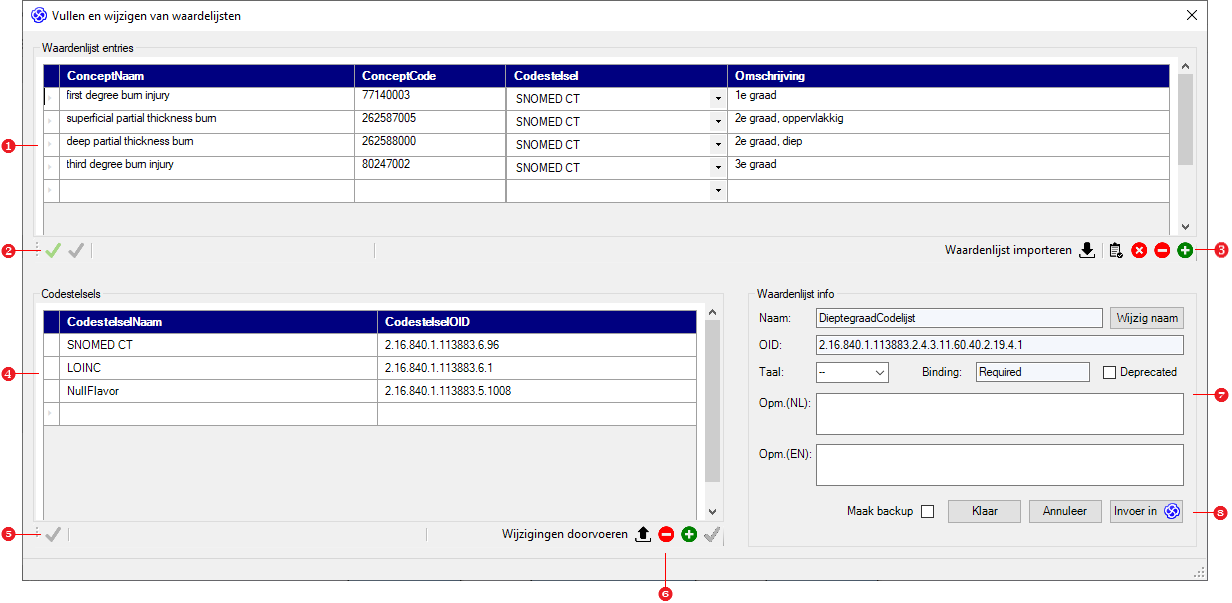Click the Wijzig naam button
Image resolution: width=1232 pixels, height=603 pixels.
tap(1146, 318)
